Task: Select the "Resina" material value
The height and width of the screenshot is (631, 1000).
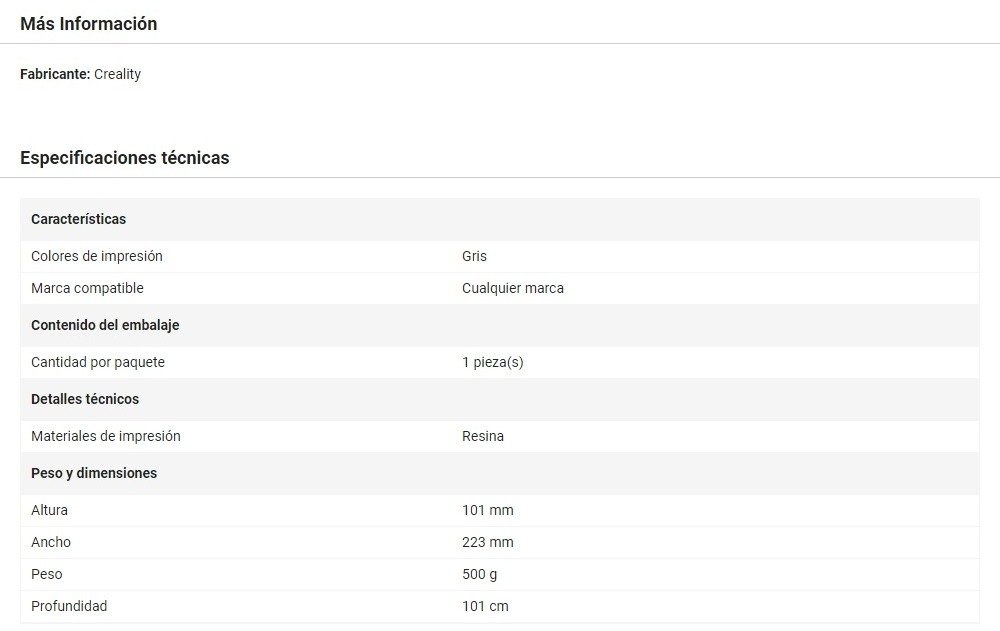Action: click(x=482, y=436)
